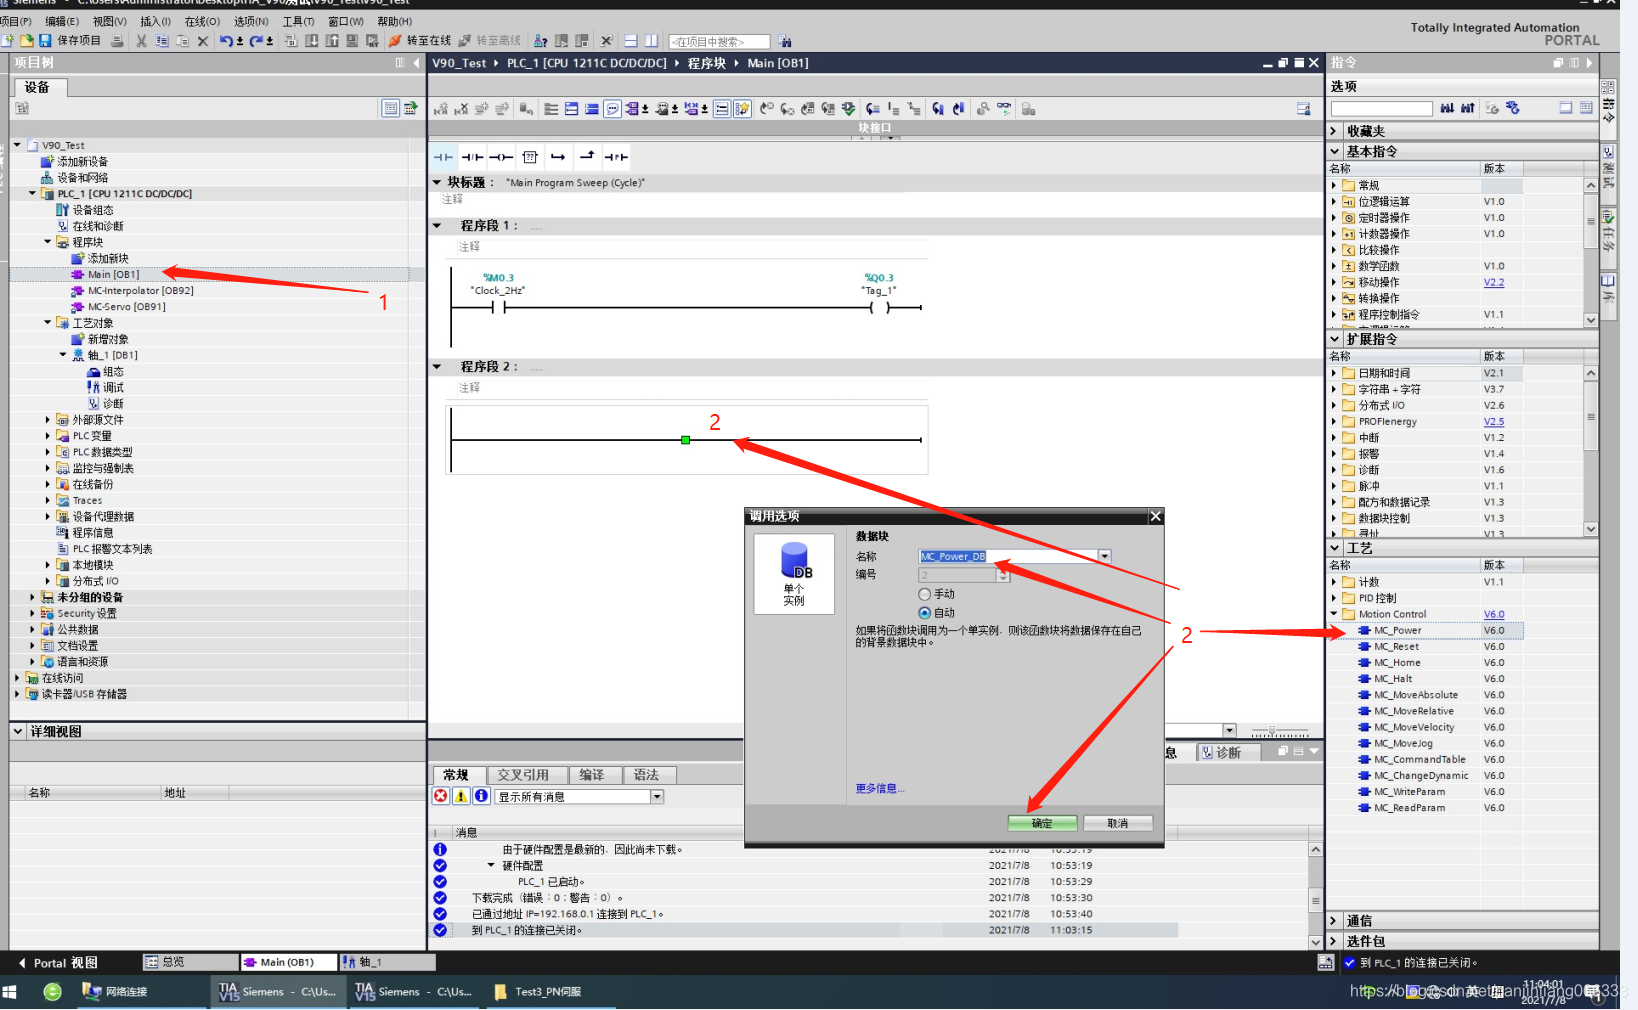
Task: Insert an output coil instruction
Action: point(501,157)
